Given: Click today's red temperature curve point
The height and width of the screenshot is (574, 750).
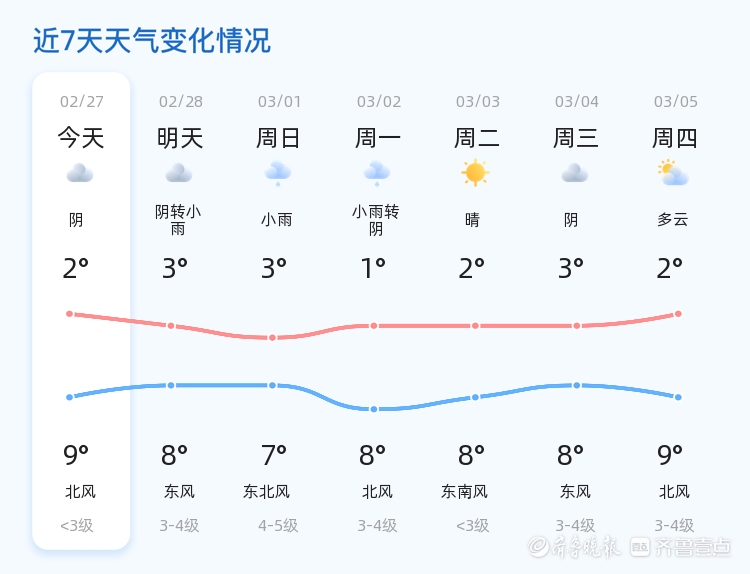Looking at the screenshot, I should click(70, 314).
